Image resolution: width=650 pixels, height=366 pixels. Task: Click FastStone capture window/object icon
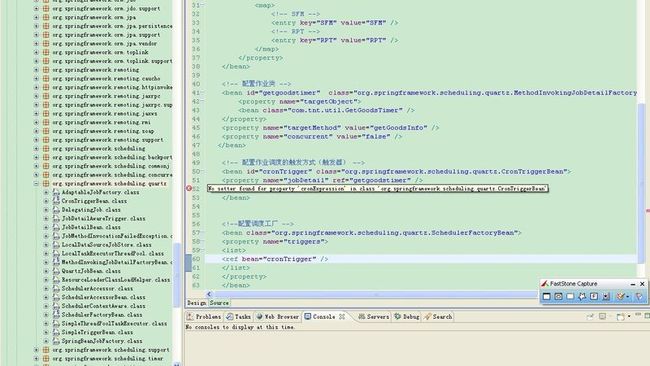[x=558, y=296]
